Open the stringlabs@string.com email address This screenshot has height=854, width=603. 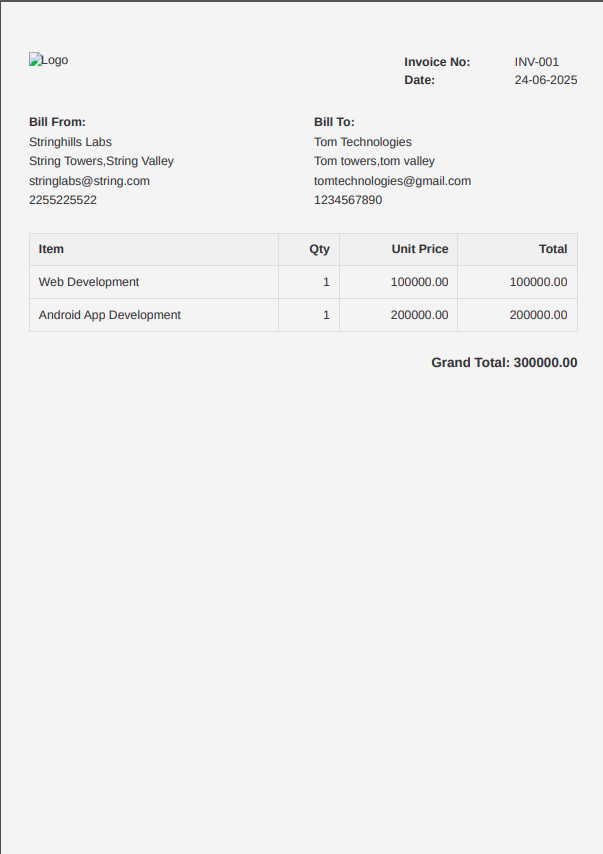89,181
